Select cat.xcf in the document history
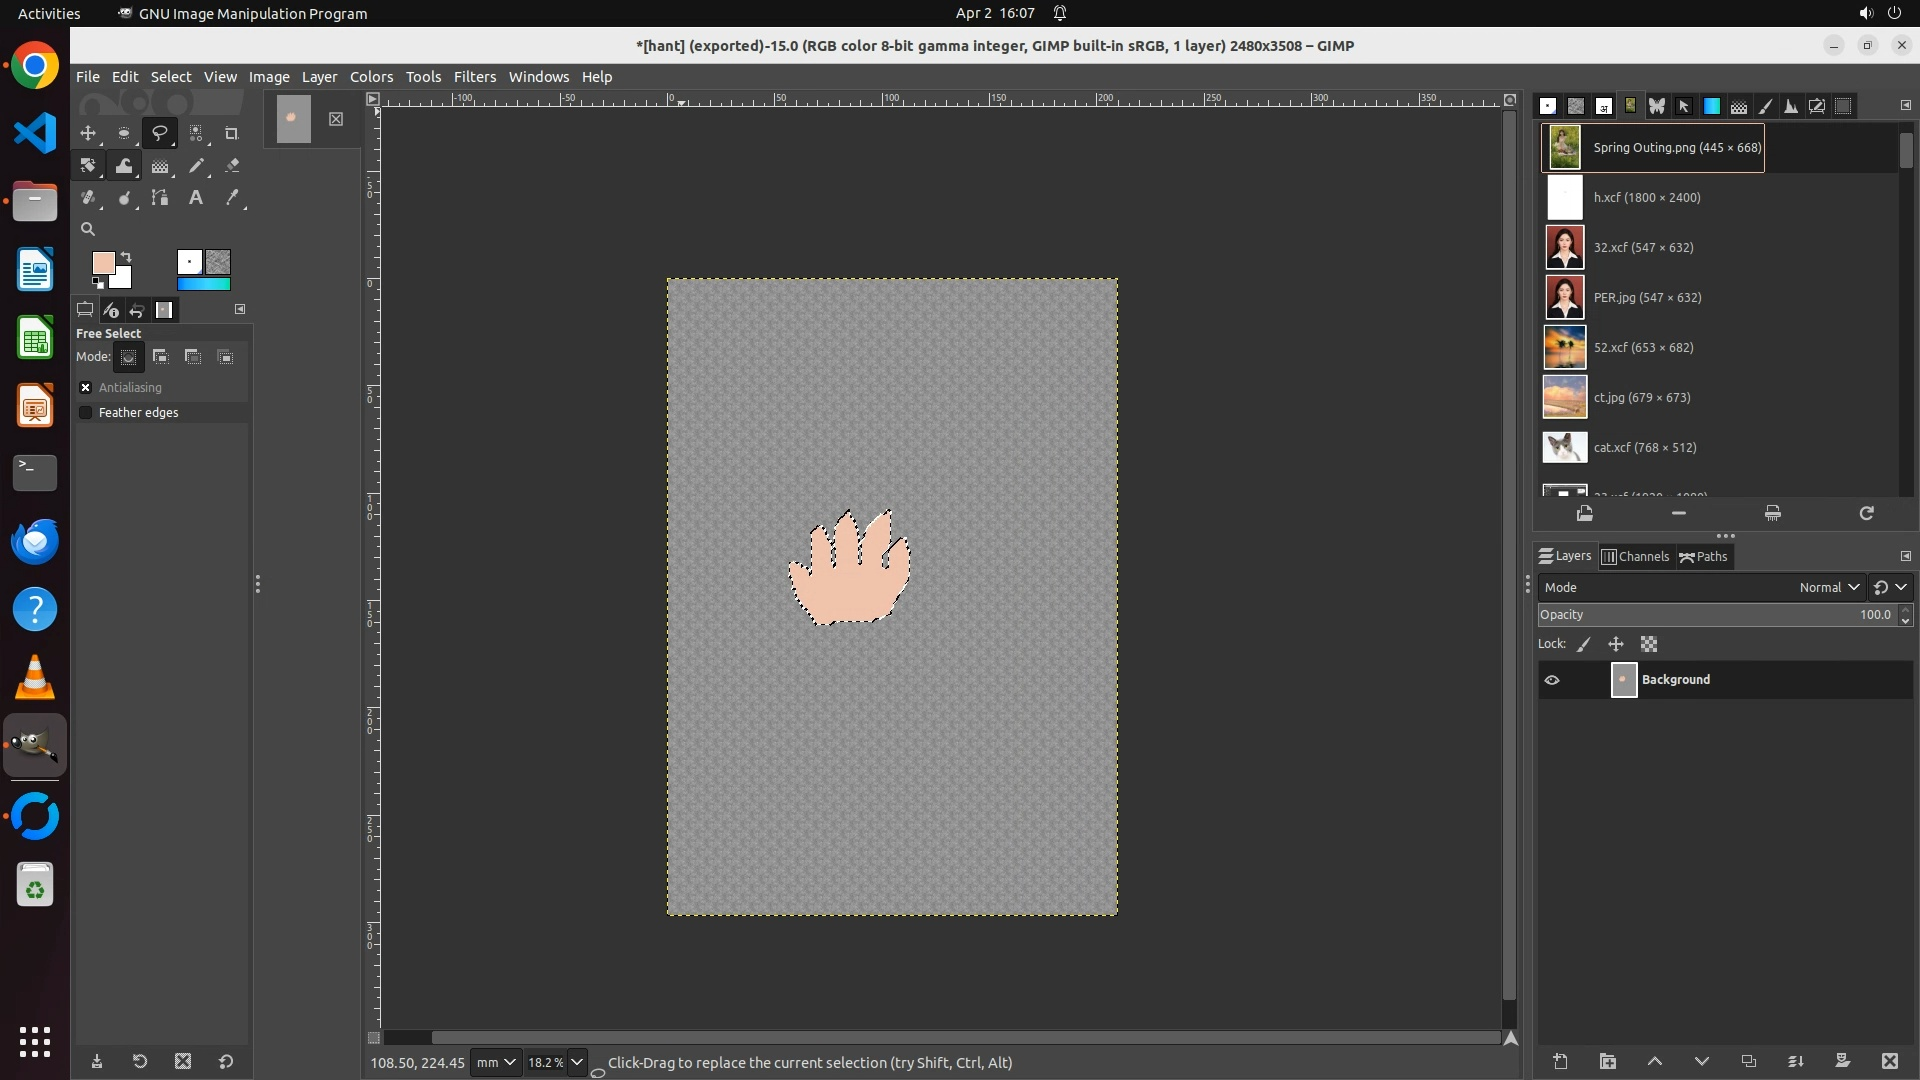The image size is (1920, 1080). click(x=1644, y=448)
